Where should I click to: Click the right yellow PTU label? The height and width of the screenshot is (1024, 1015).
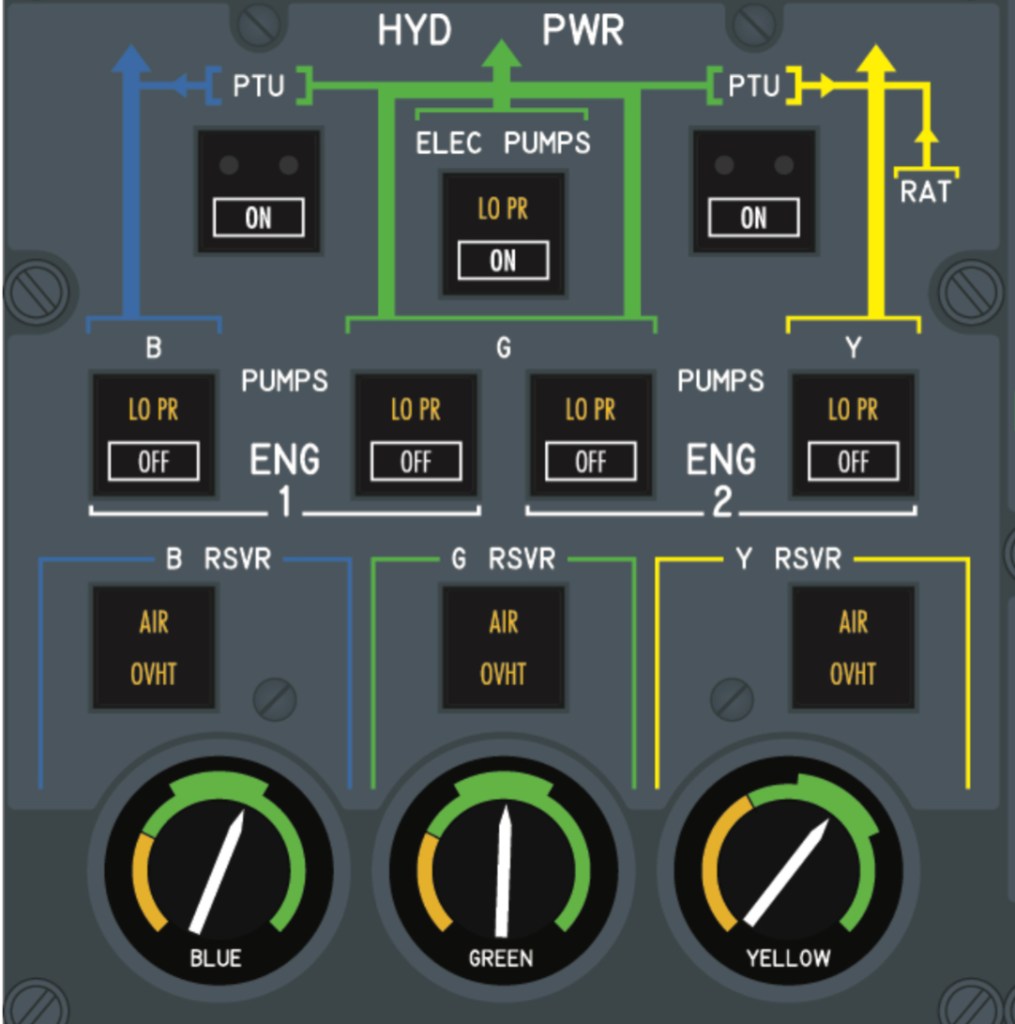[x=753, y=86]
